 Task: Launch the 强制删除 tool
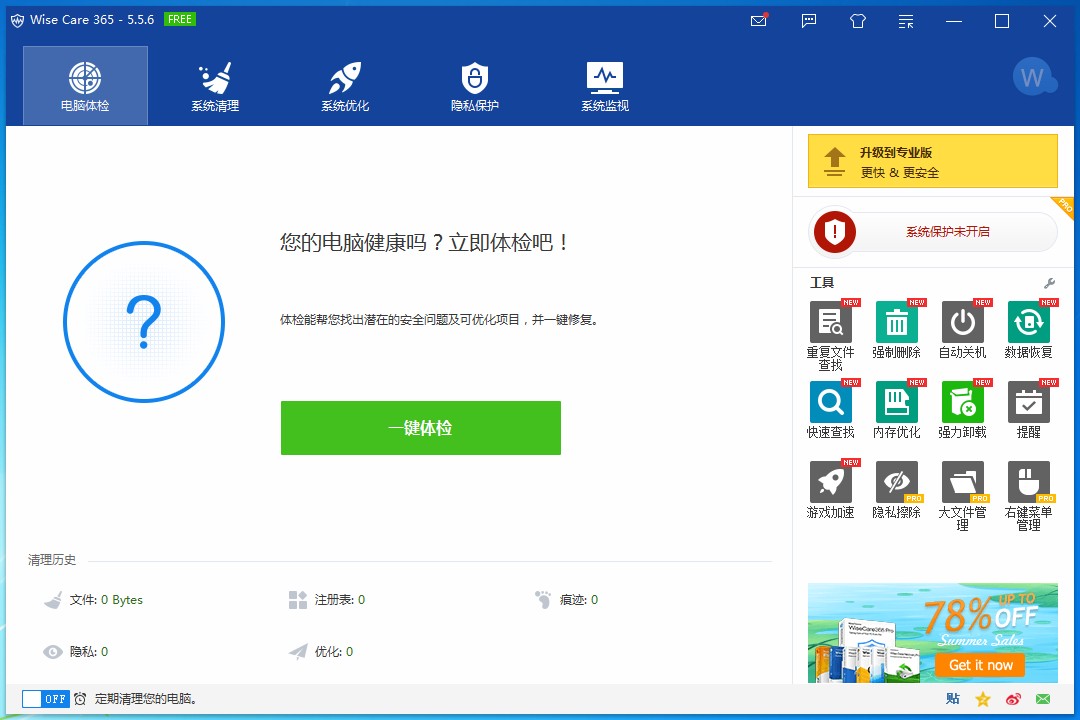pos(896,329)
